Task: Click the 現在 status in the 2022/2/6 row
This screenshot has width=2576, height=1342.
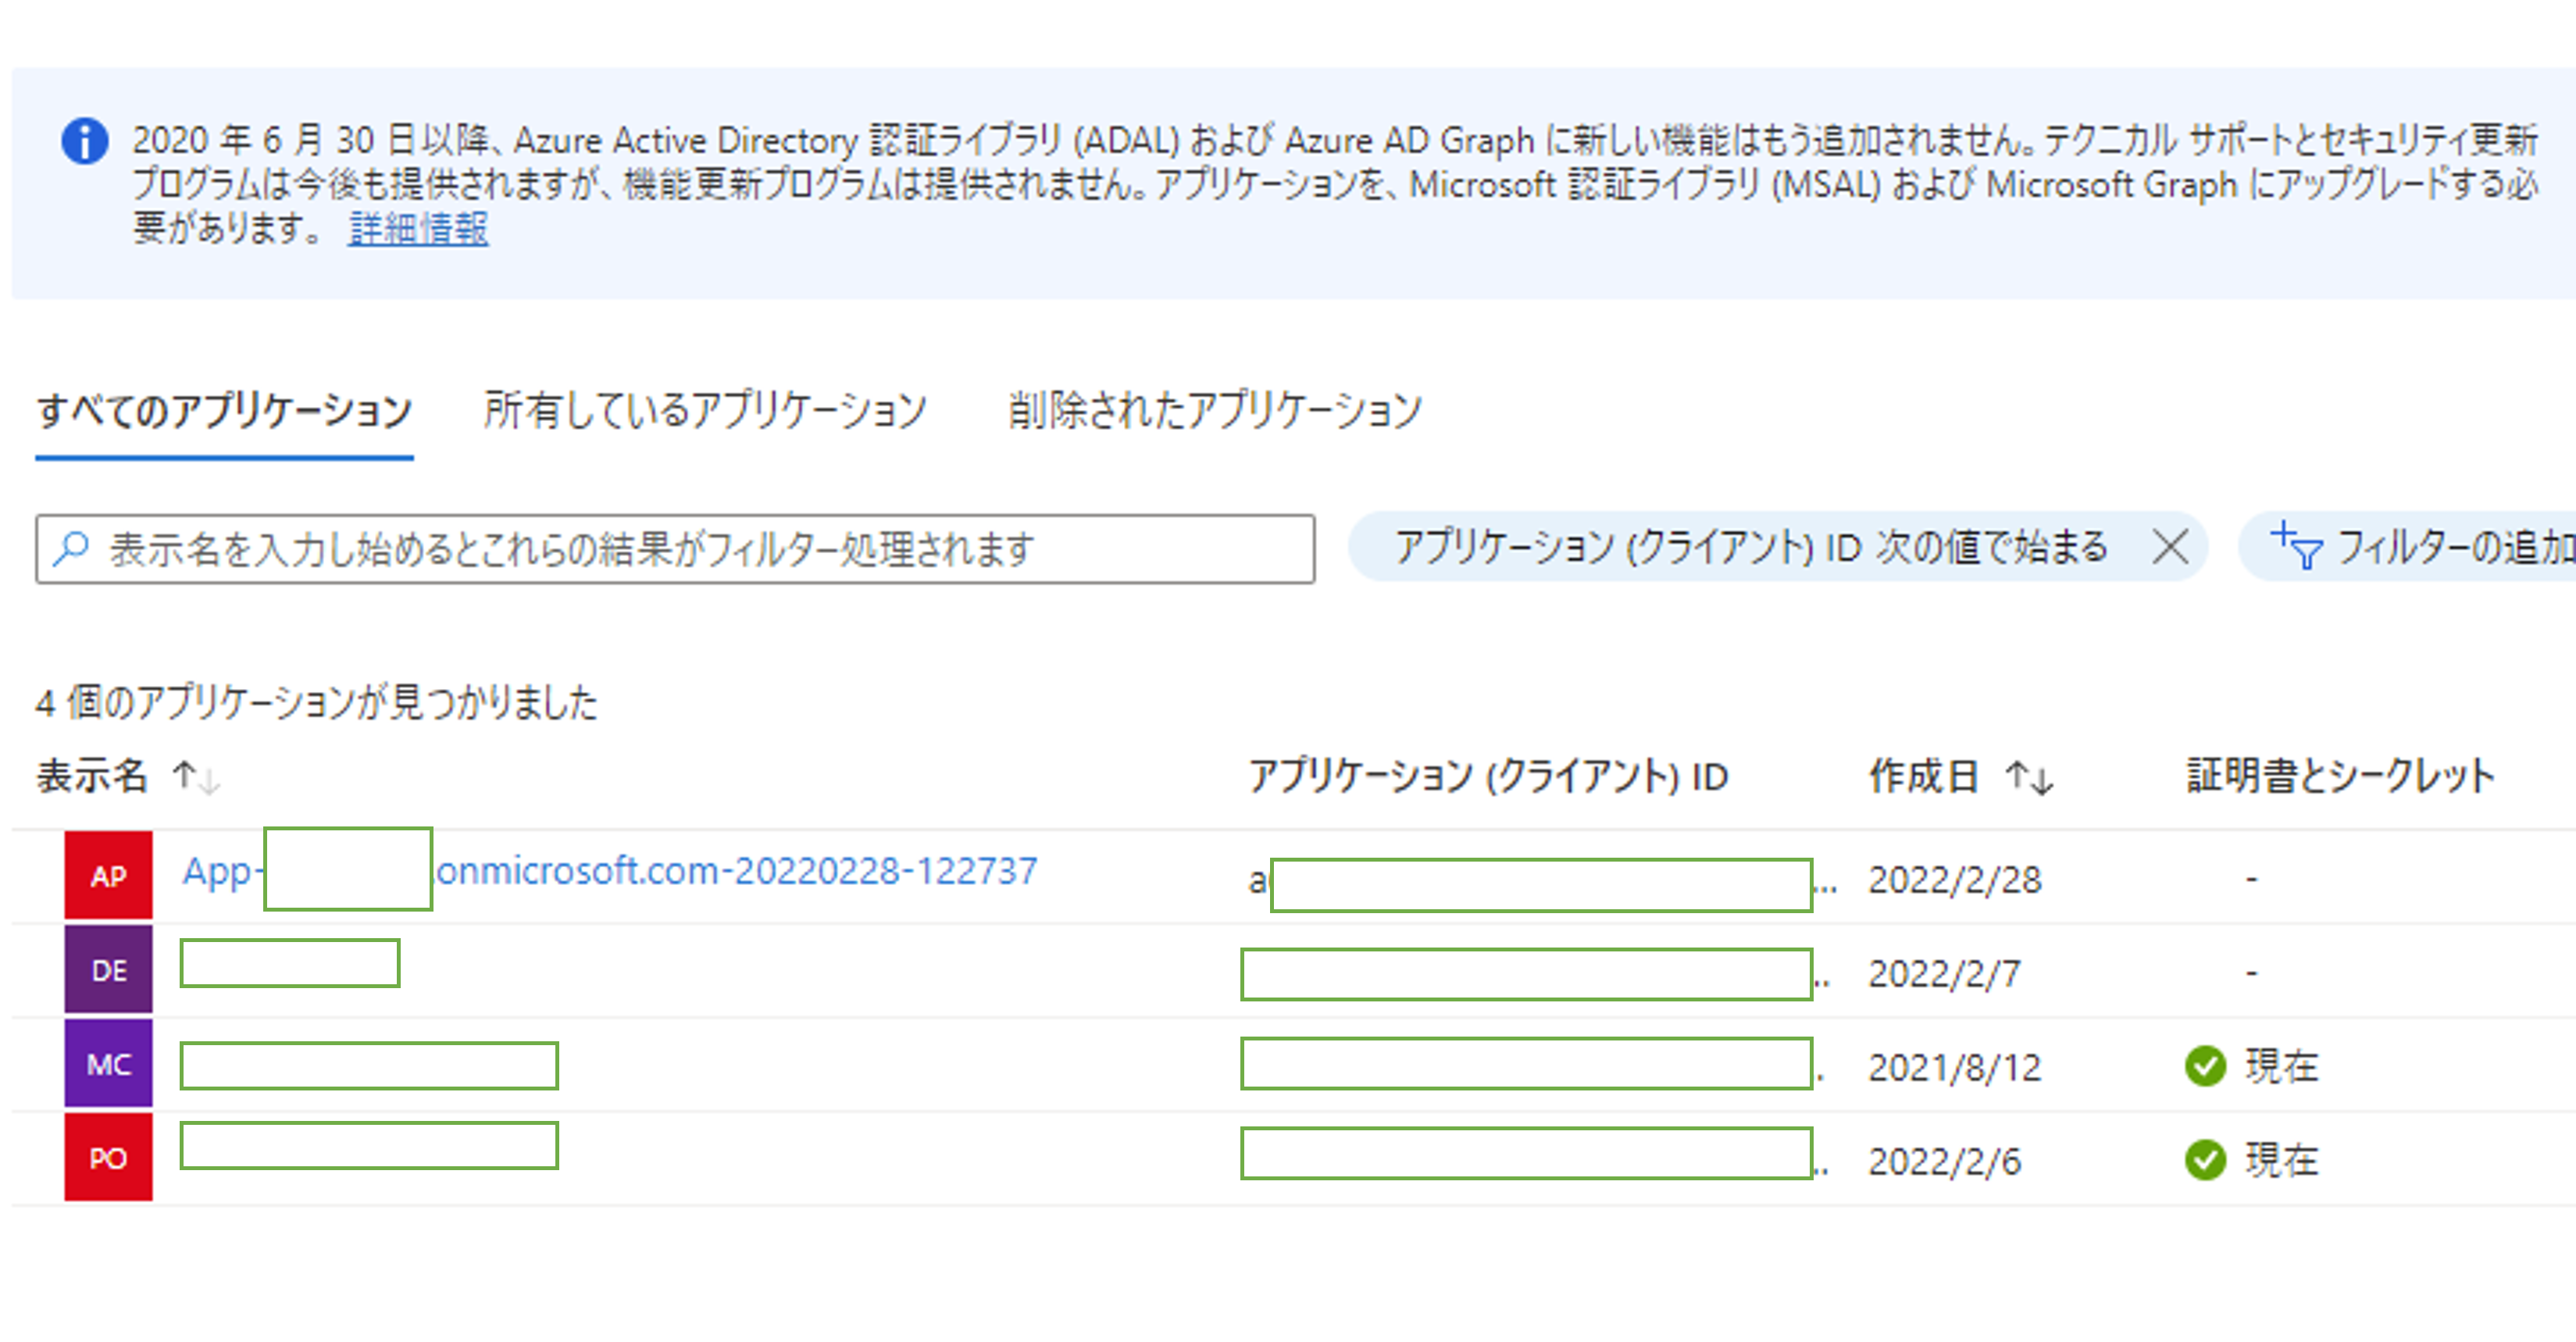Action: tap(2282, 1160)
